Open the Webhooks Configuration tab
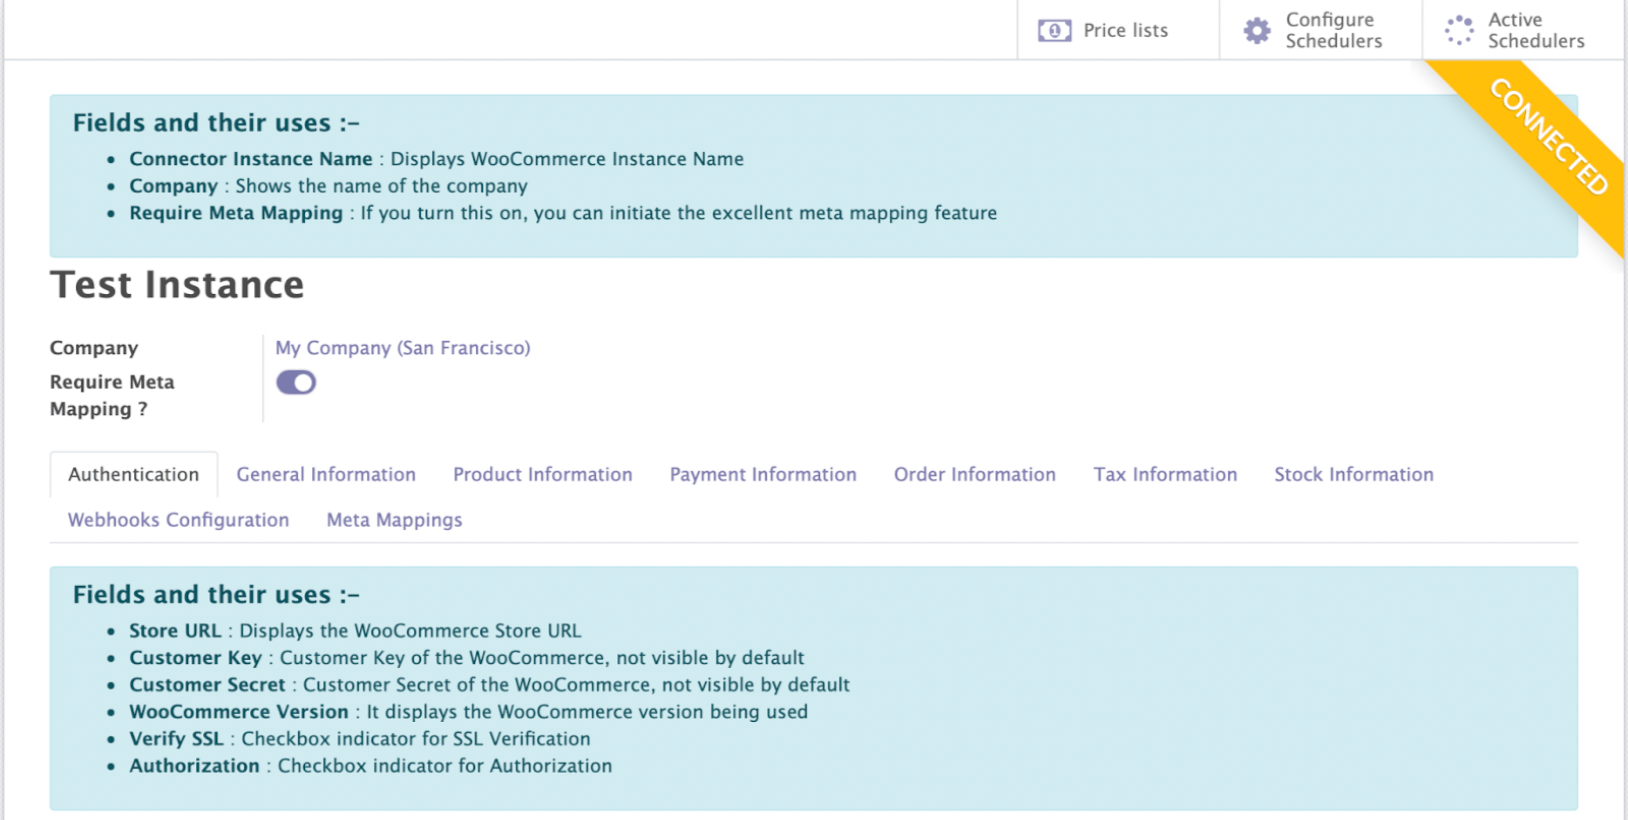This screenshot has height=820, width=1628. click(178, 520)
